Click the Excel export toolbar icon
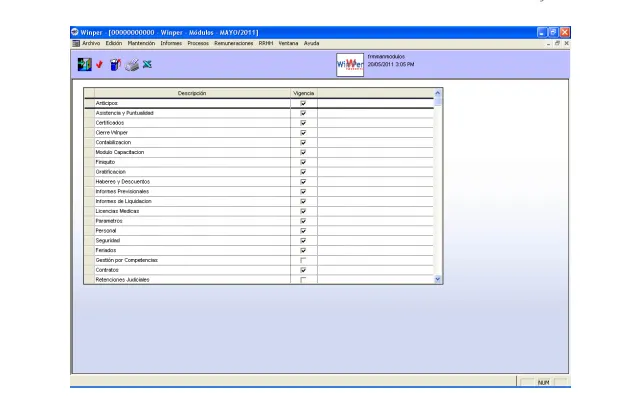 point(147,64)
